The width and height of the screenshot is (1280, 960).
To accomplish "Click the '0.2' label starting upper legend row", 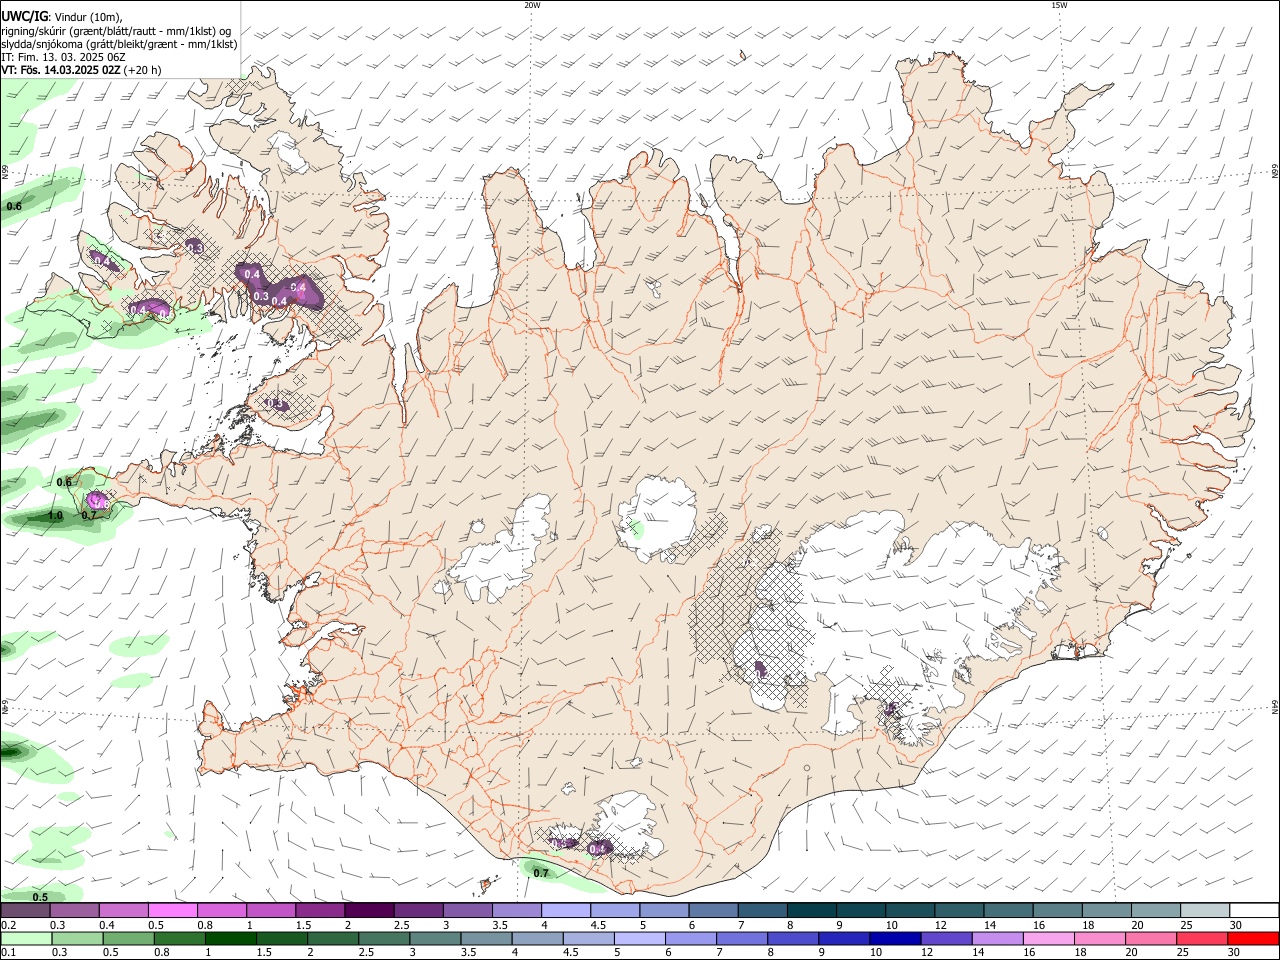I will (8, 925).
